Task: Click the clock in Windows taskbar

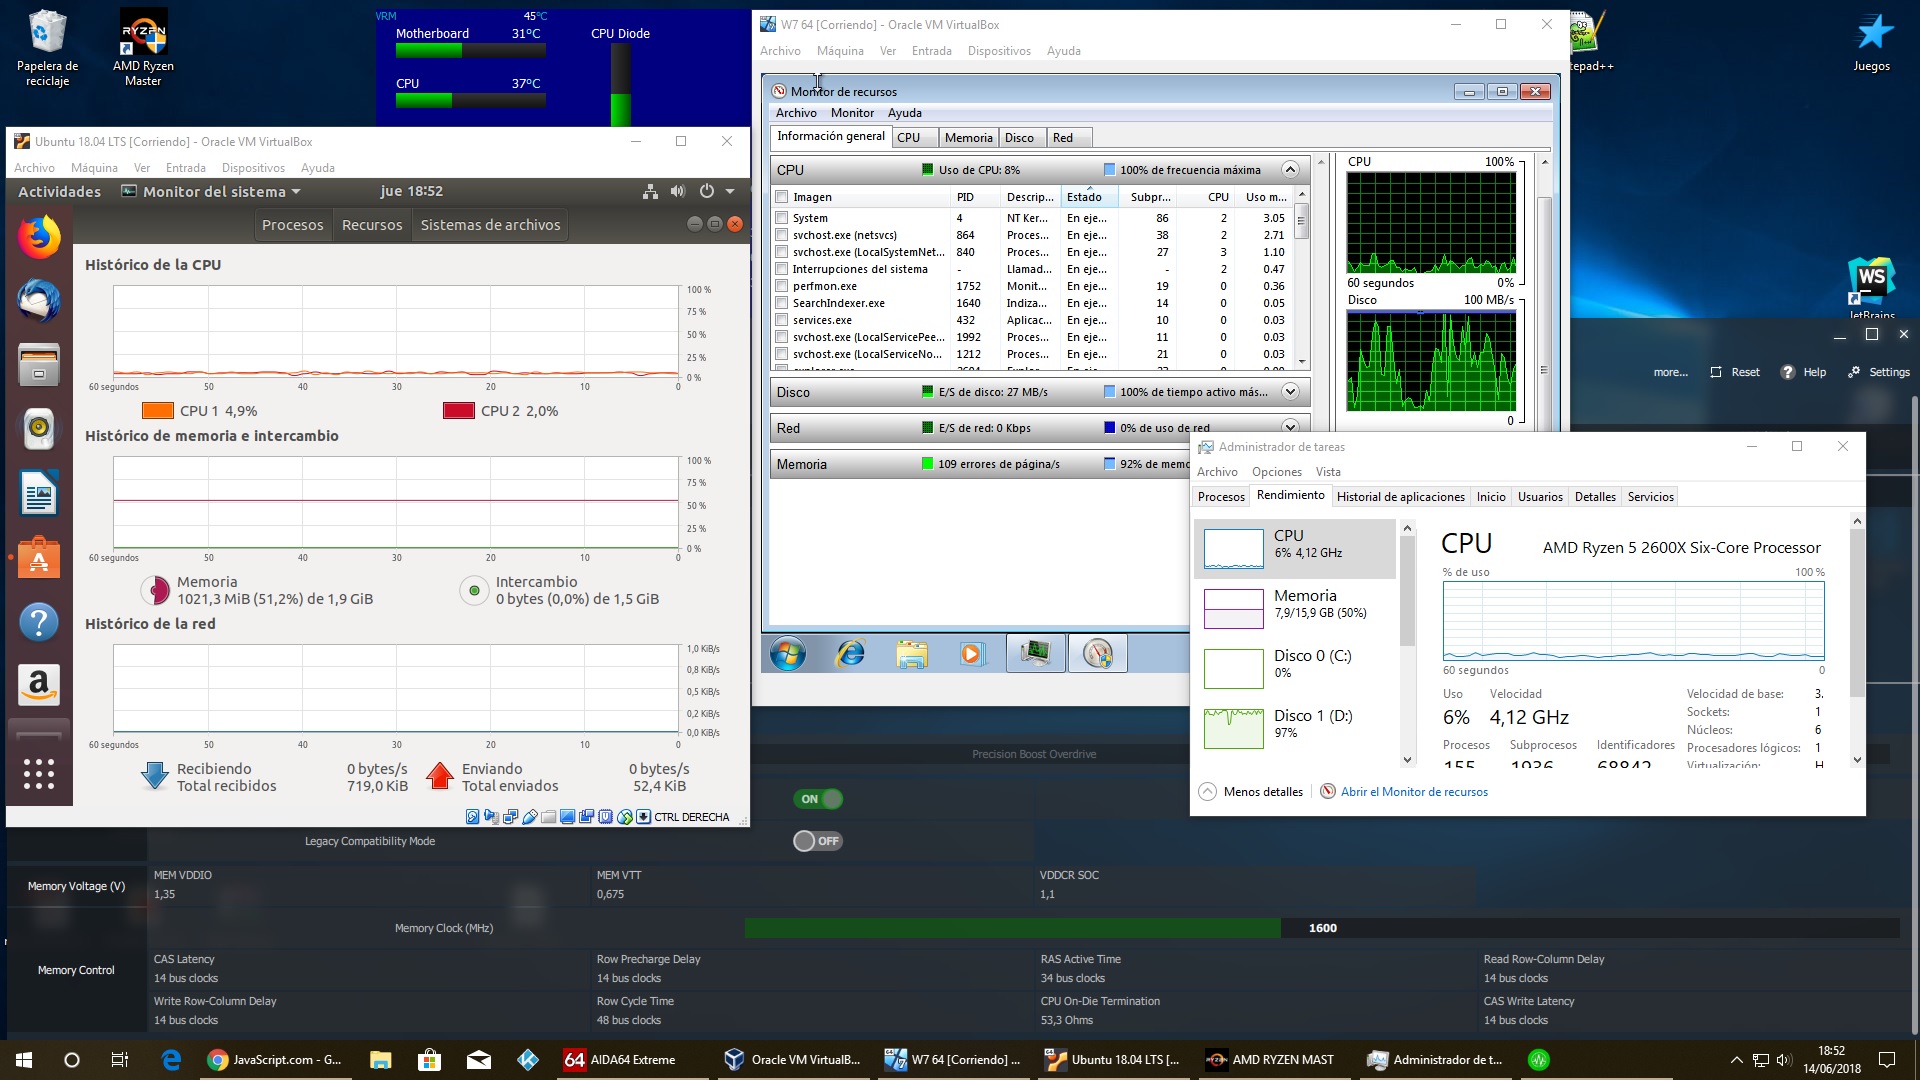Action: coord(1832,1060)
